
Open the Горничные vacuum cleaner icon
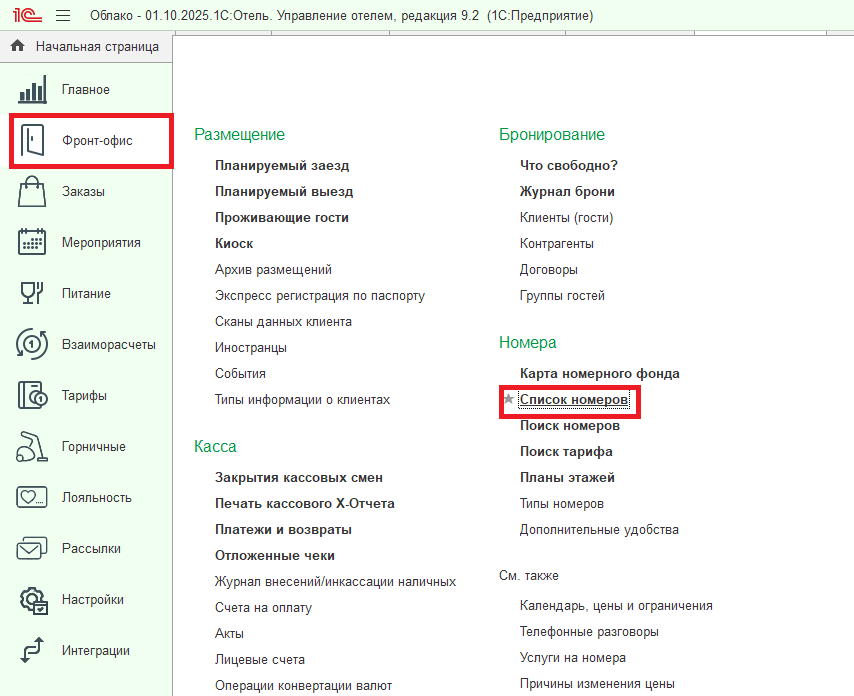point(32,446)
